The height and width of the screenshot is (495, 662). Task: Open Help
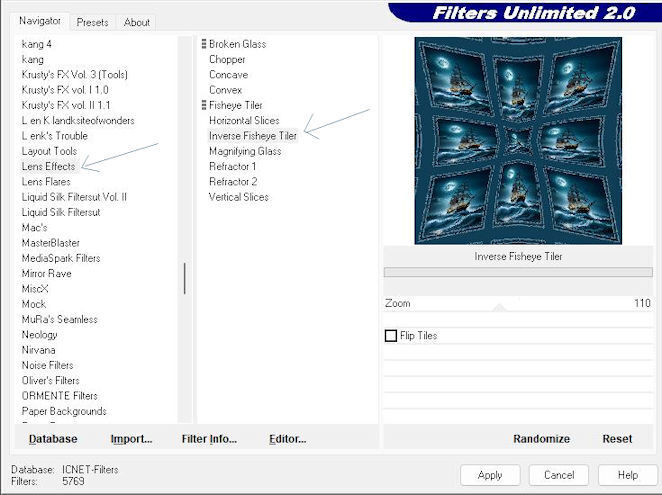628,475
